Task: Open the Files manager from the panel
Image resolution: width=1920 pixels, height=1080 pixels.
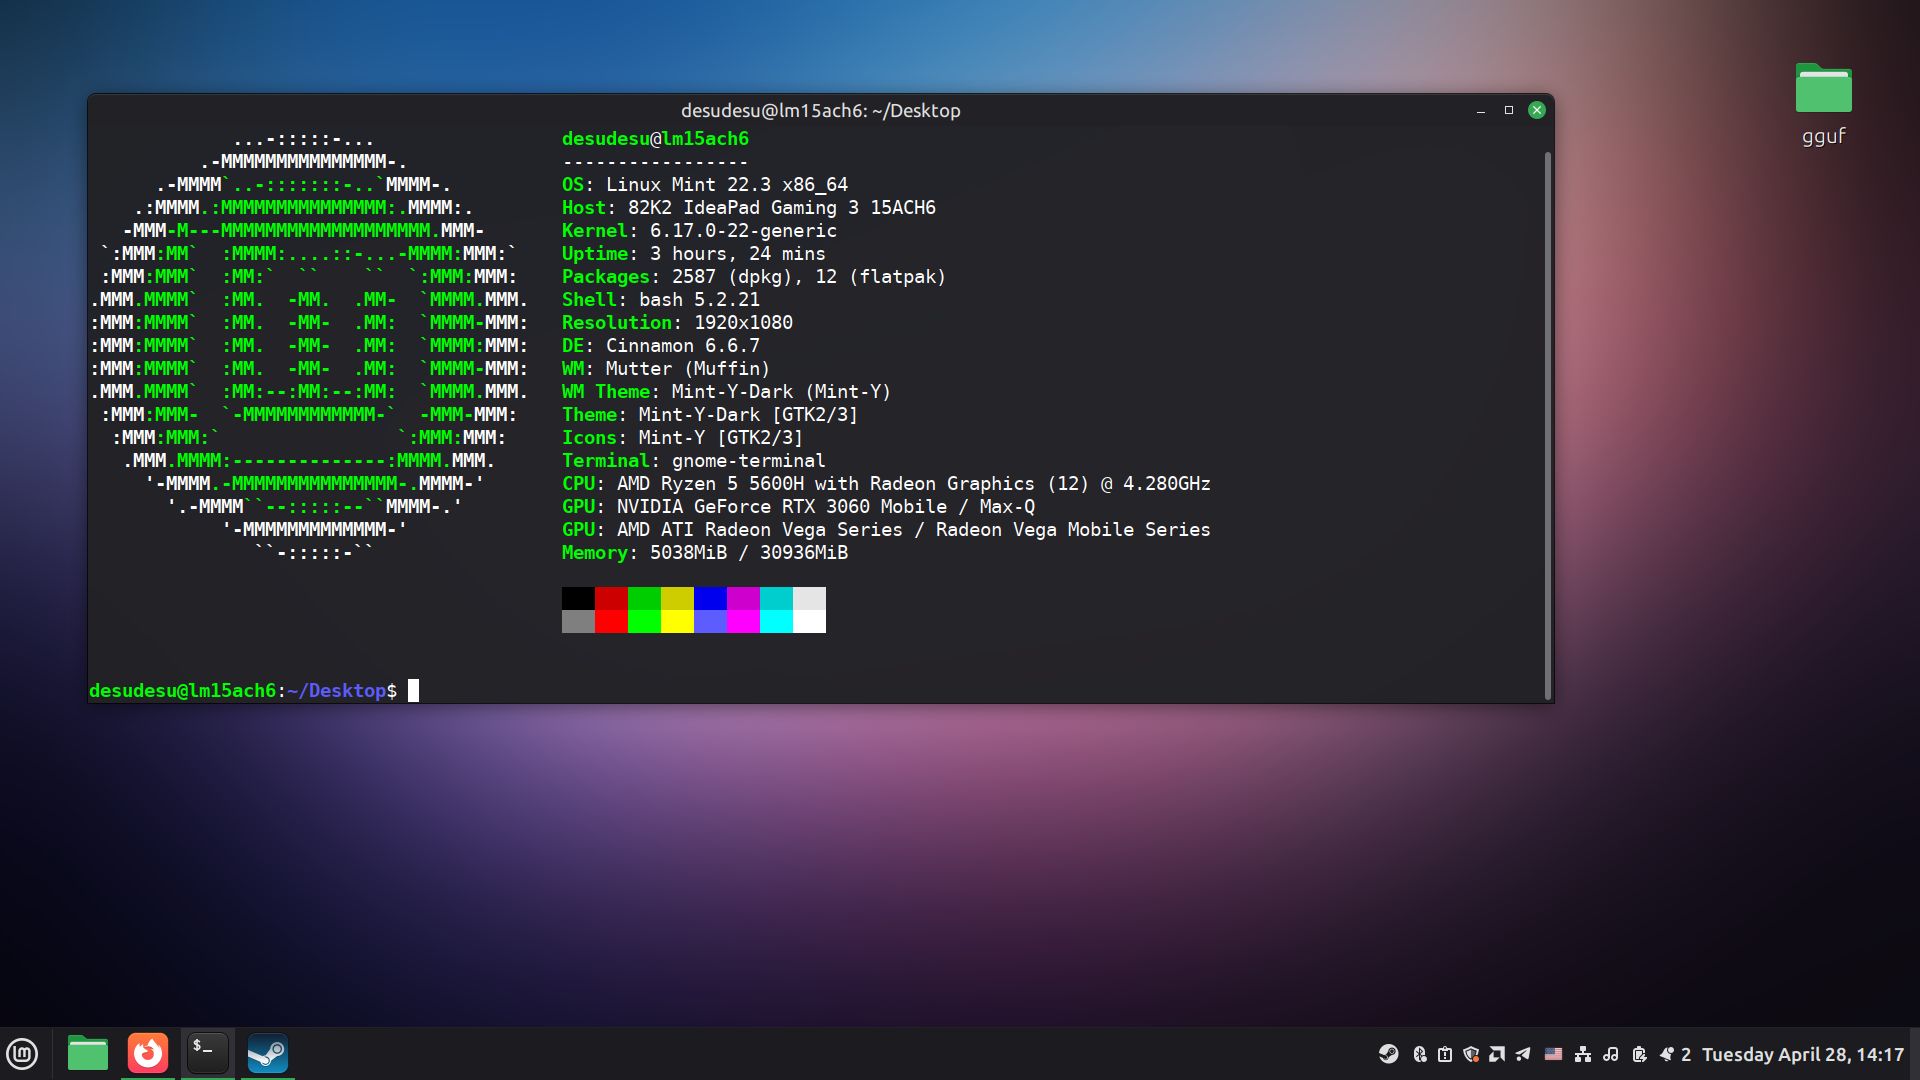Action: 88,1053
